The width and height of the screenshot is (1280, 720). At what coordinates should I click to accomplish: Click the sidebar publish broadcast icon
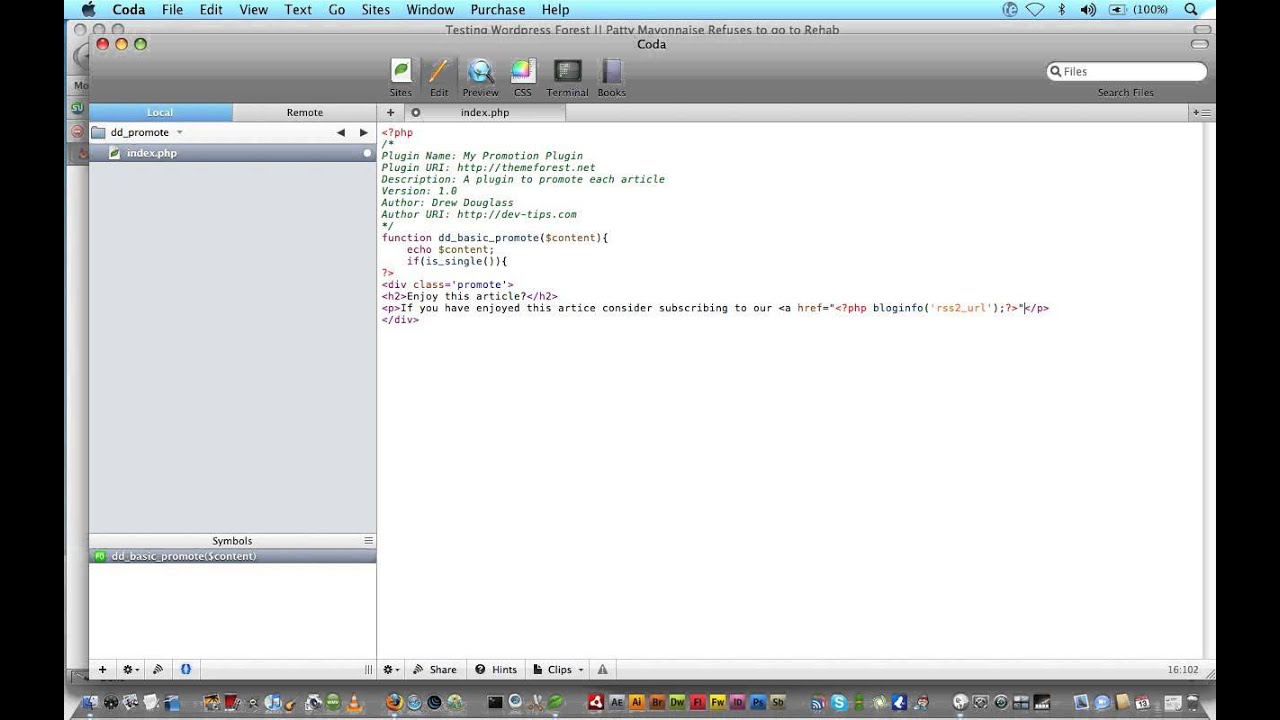tap(157, 669)
